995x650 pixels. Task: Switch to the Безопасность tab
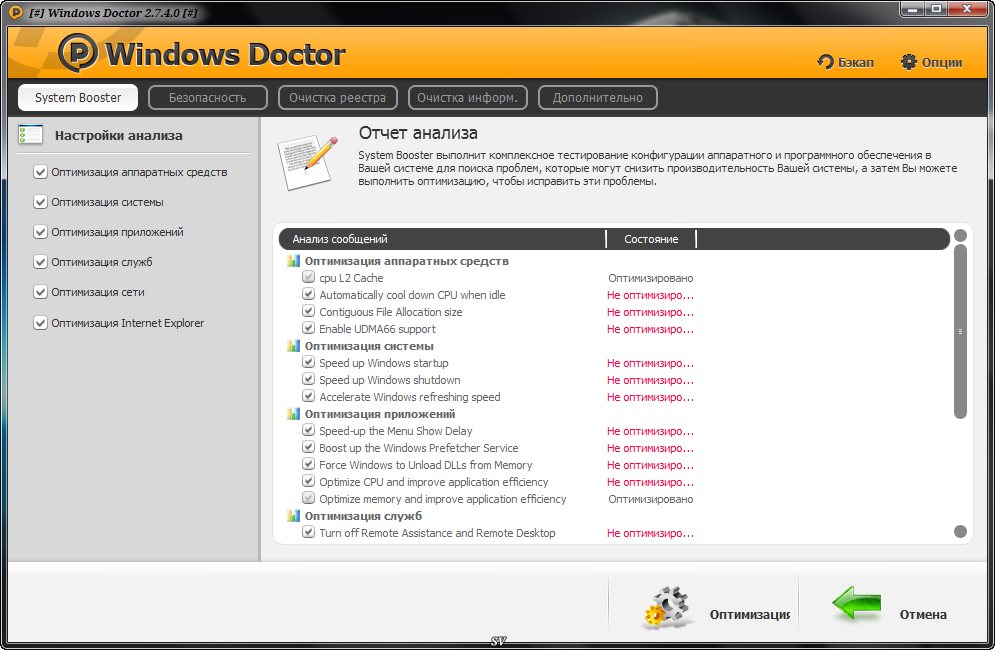(x=208, y=97)
